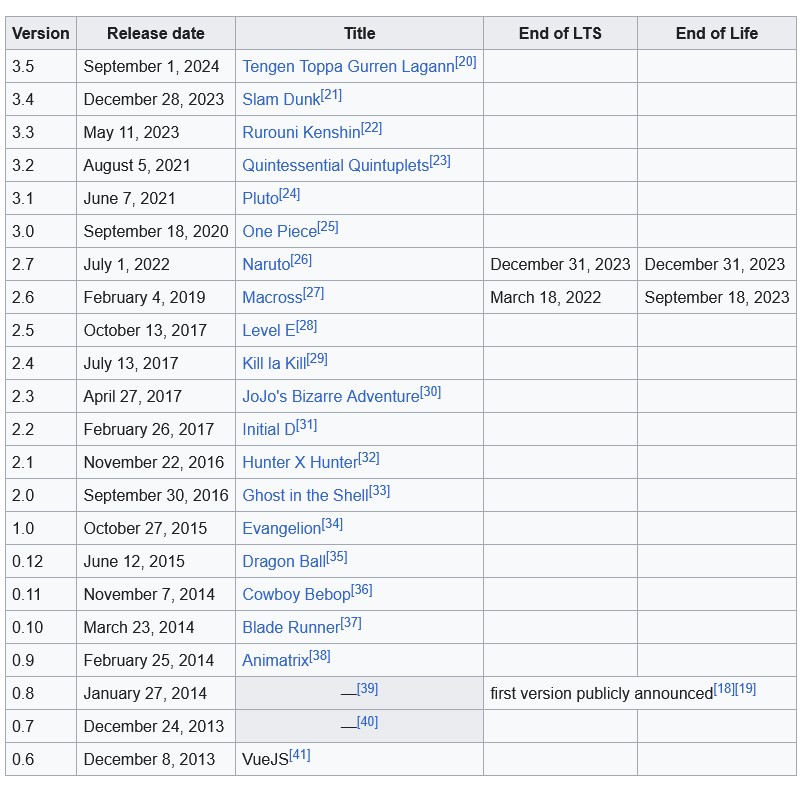Open the Animatrix link
Screen dimensions: 810x786
click(275, 662)
